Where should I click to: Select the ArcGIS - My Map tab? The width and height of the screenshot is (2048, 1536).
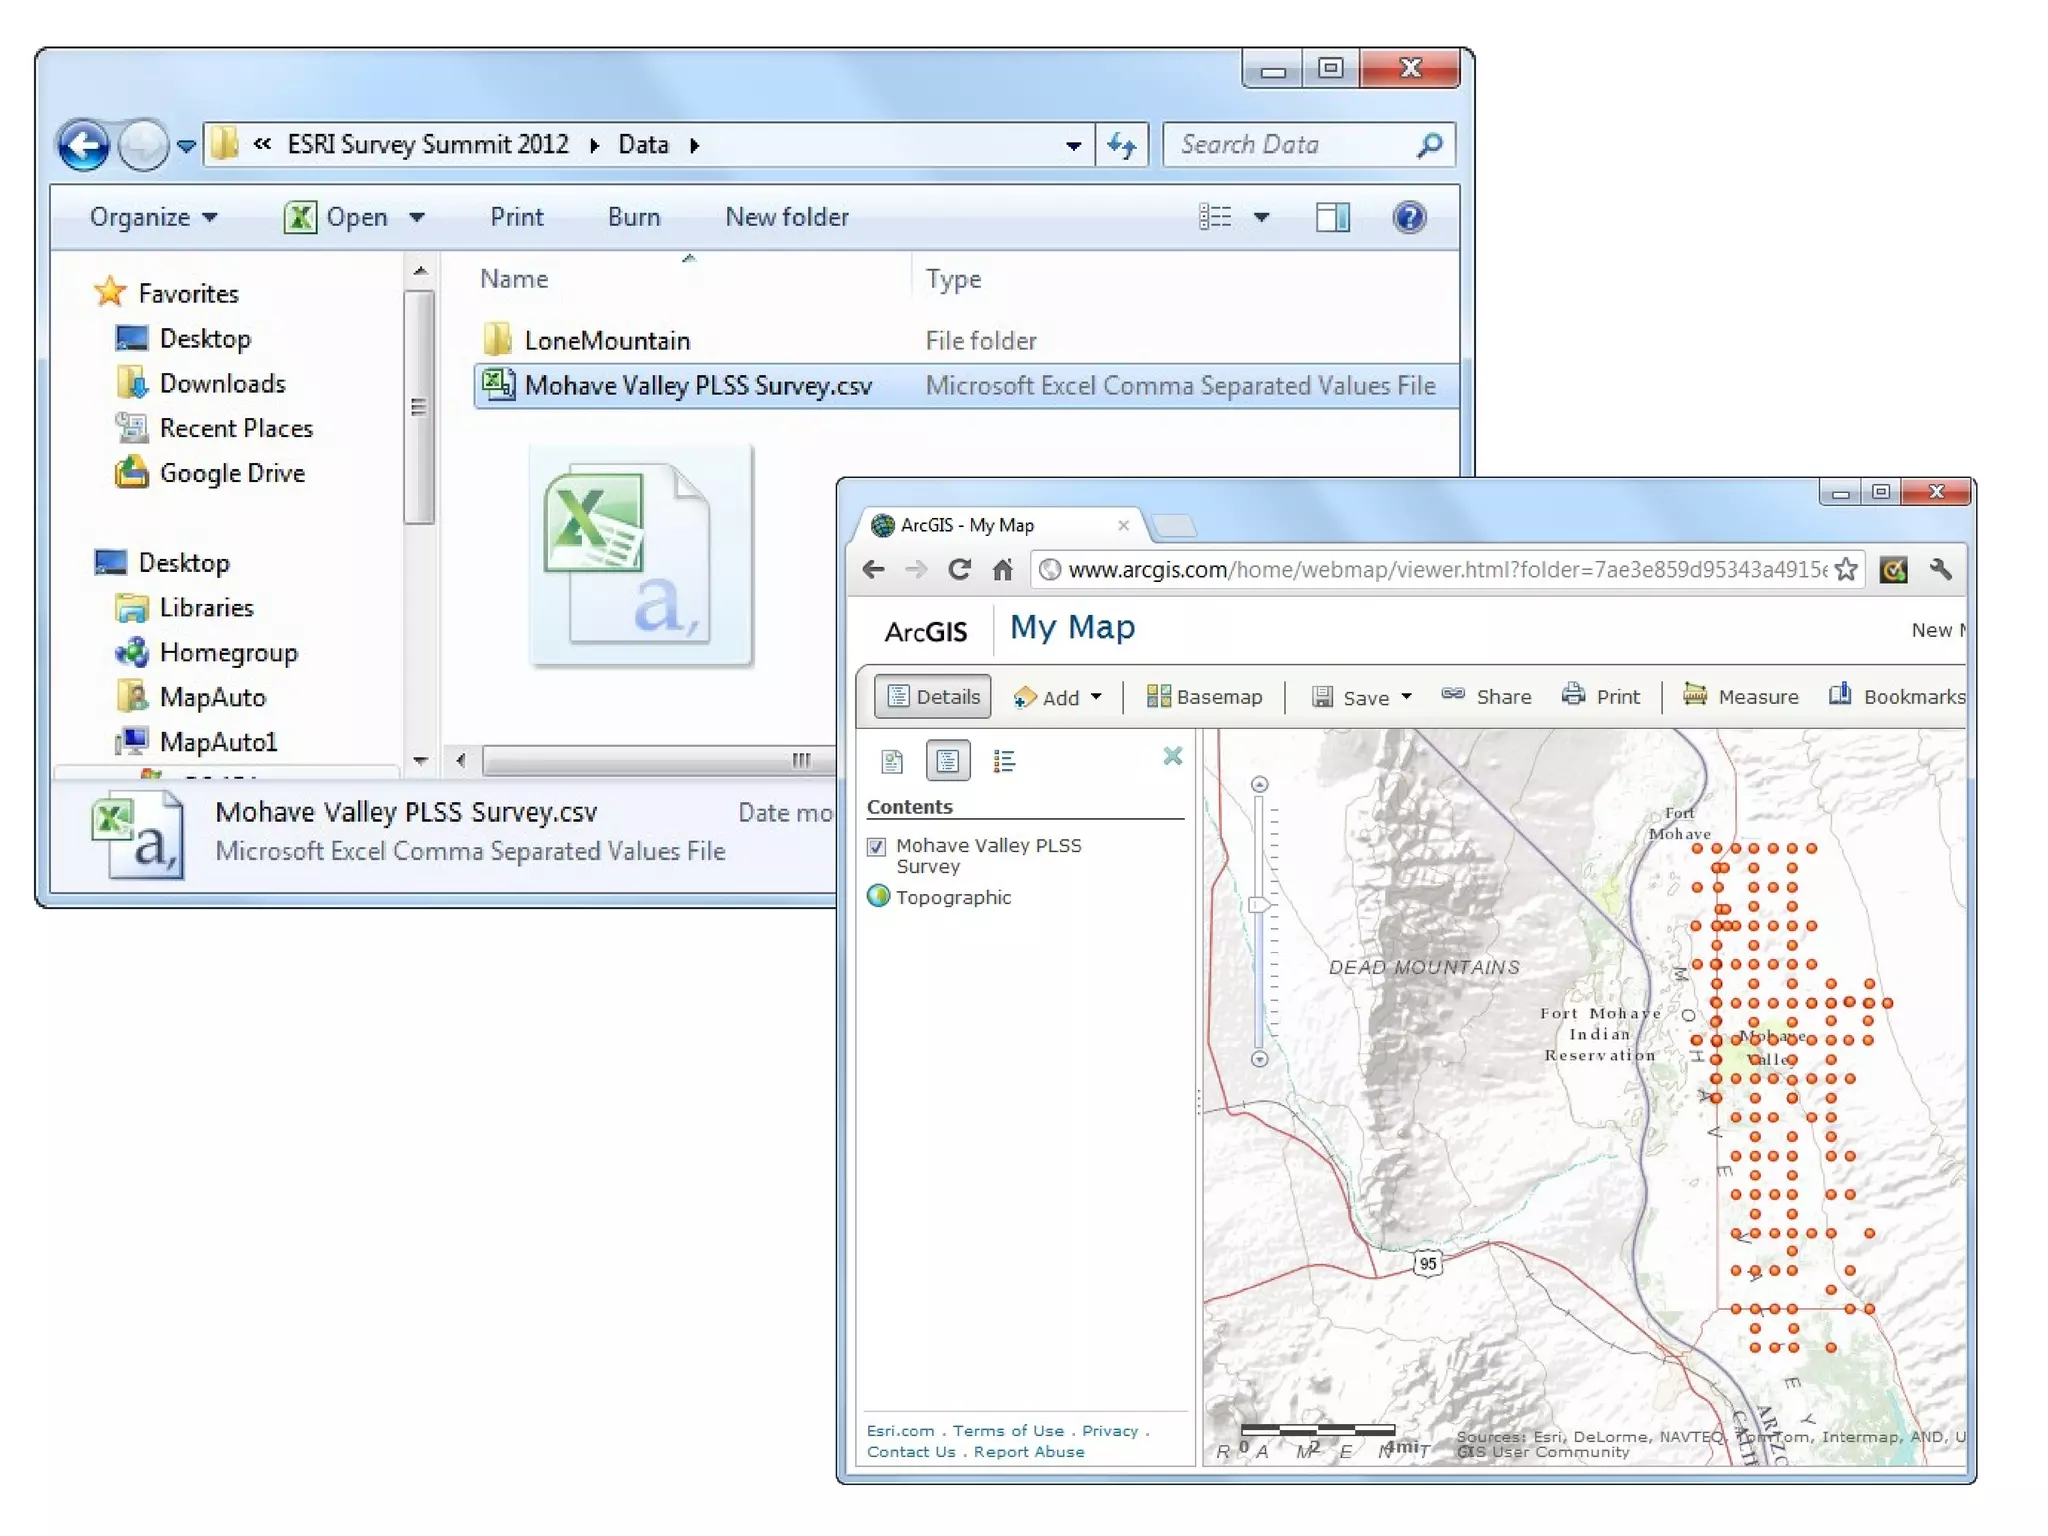click(x=967, y=525)
